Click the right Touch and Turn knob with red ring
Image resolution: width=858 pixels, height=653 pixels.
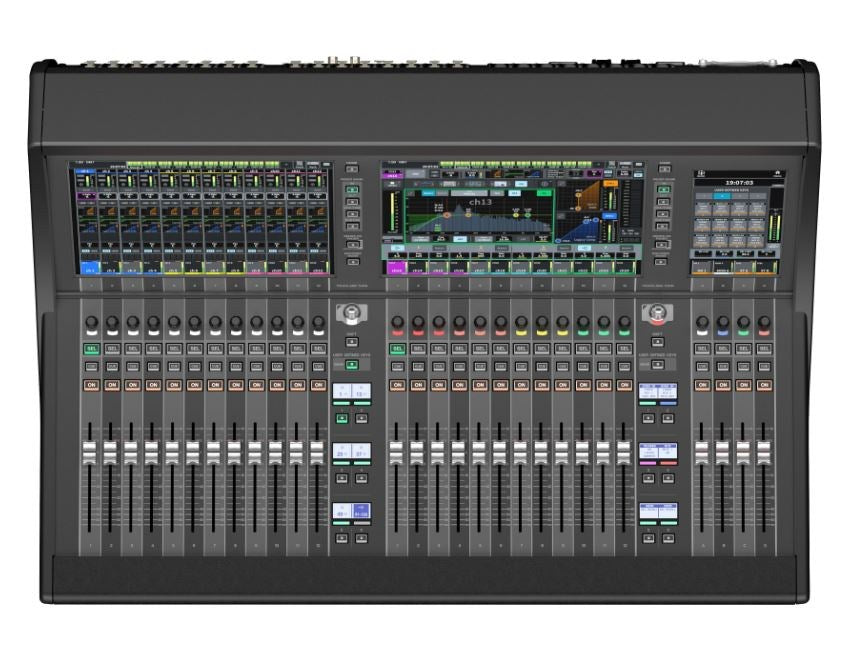657,314
